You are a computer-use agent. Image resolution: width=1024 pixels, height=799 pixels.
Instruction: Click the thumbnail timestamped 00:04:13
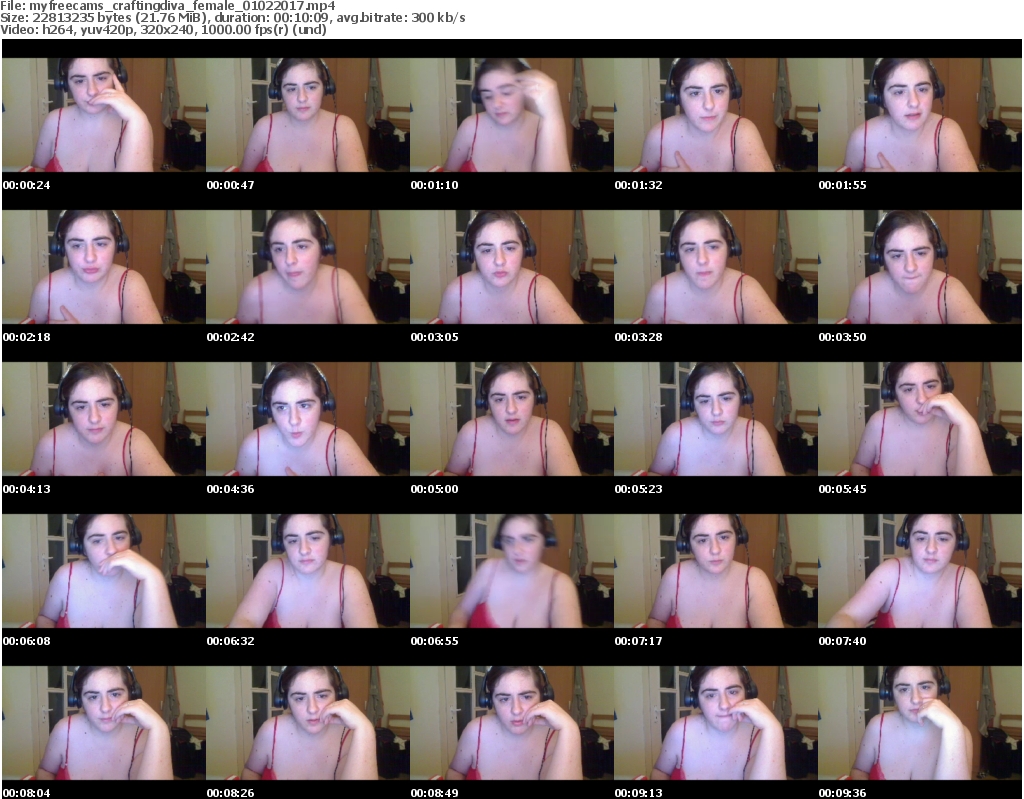(x=104, y=419)
